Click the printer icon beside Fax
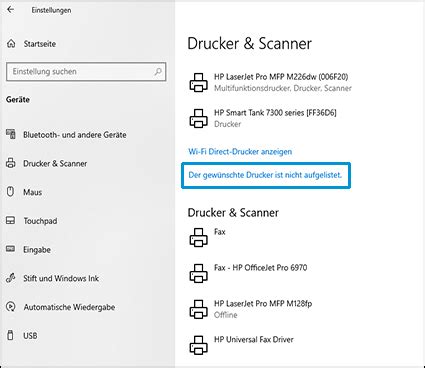Image resolution: width=425 pixels, height=368 pixels. click(x=199, y=237)
